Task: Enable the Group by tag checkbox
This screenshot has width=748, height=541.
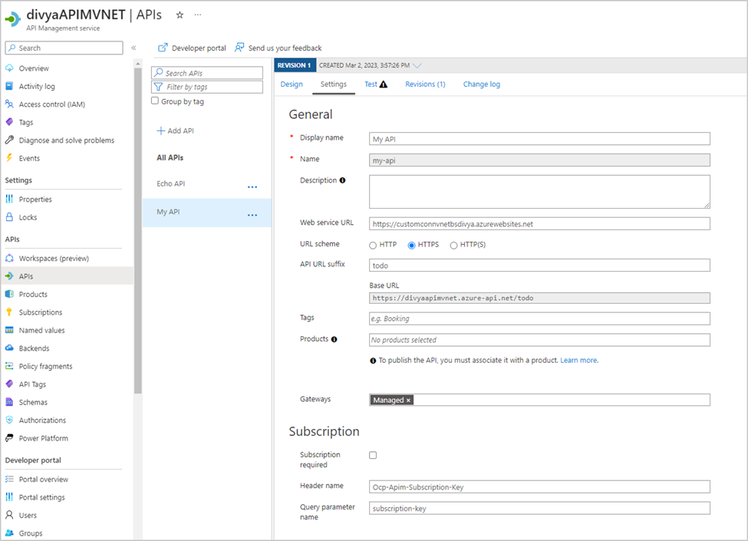Action: [x=155, y=101]
